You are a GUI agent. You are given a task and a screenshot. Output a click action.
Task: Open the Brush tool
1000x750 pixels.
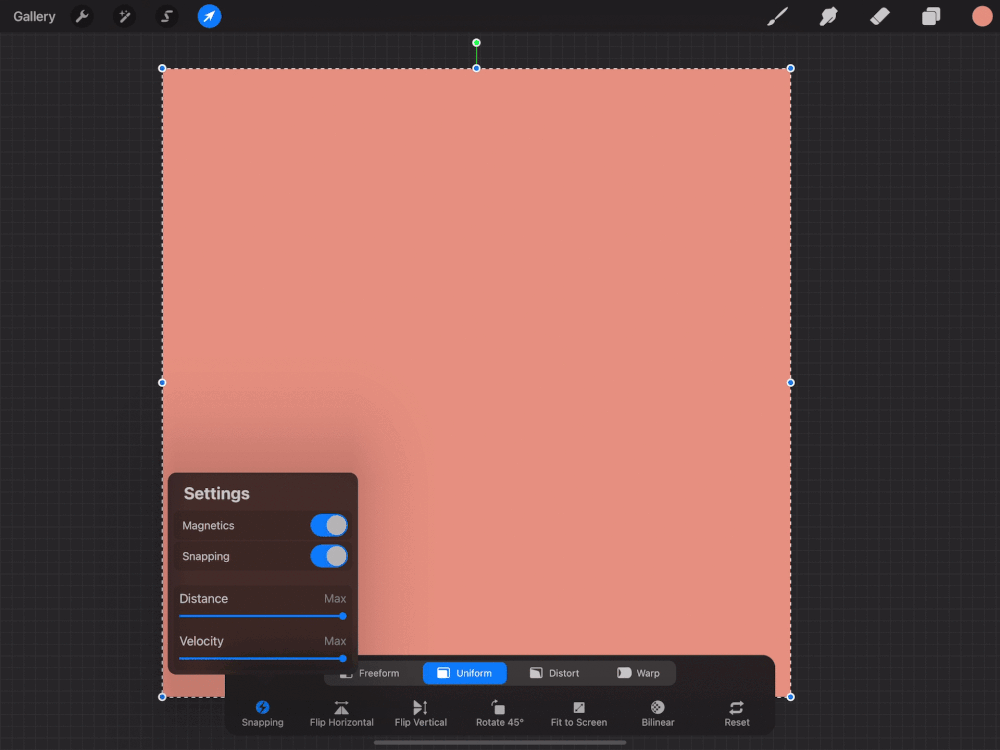click(x=778, y=16)
